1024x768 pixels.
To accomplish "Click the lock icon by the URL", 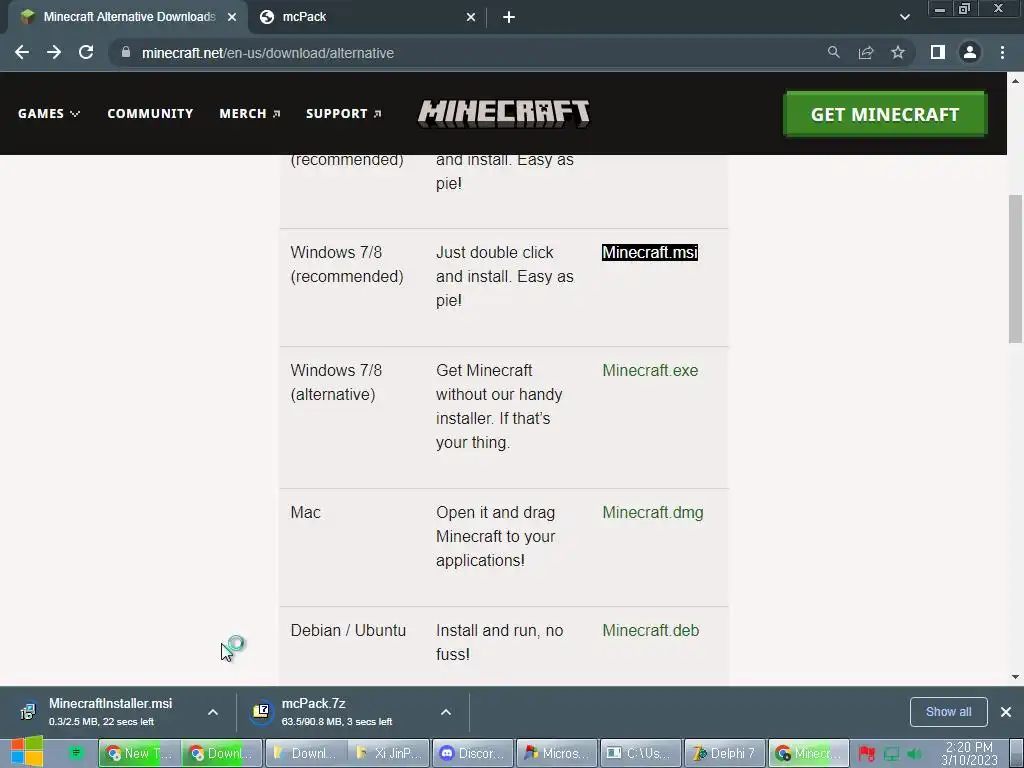I will (x=125, y=52).
